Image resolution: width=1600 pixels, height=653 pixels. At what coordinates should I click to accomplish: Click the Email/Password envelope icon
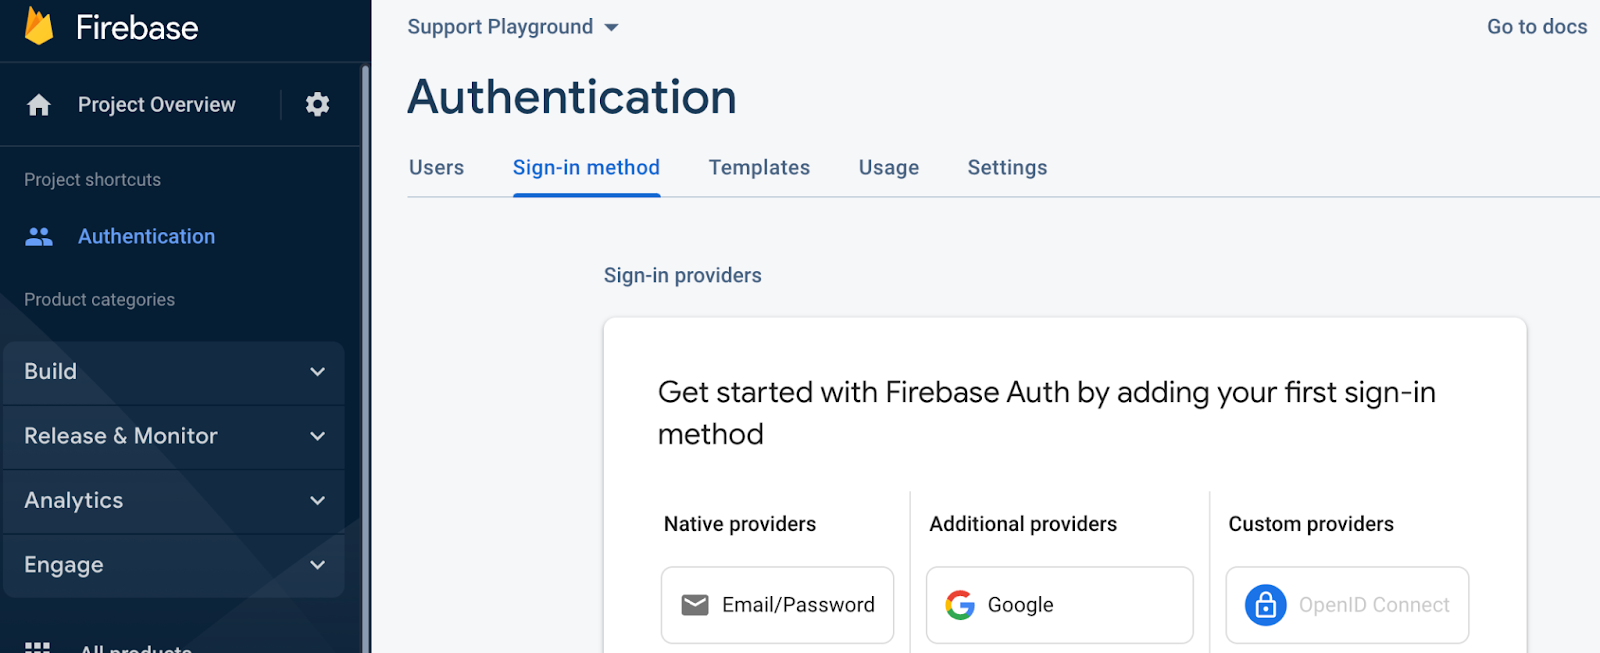pyautogui.click(x=695, y=605)
